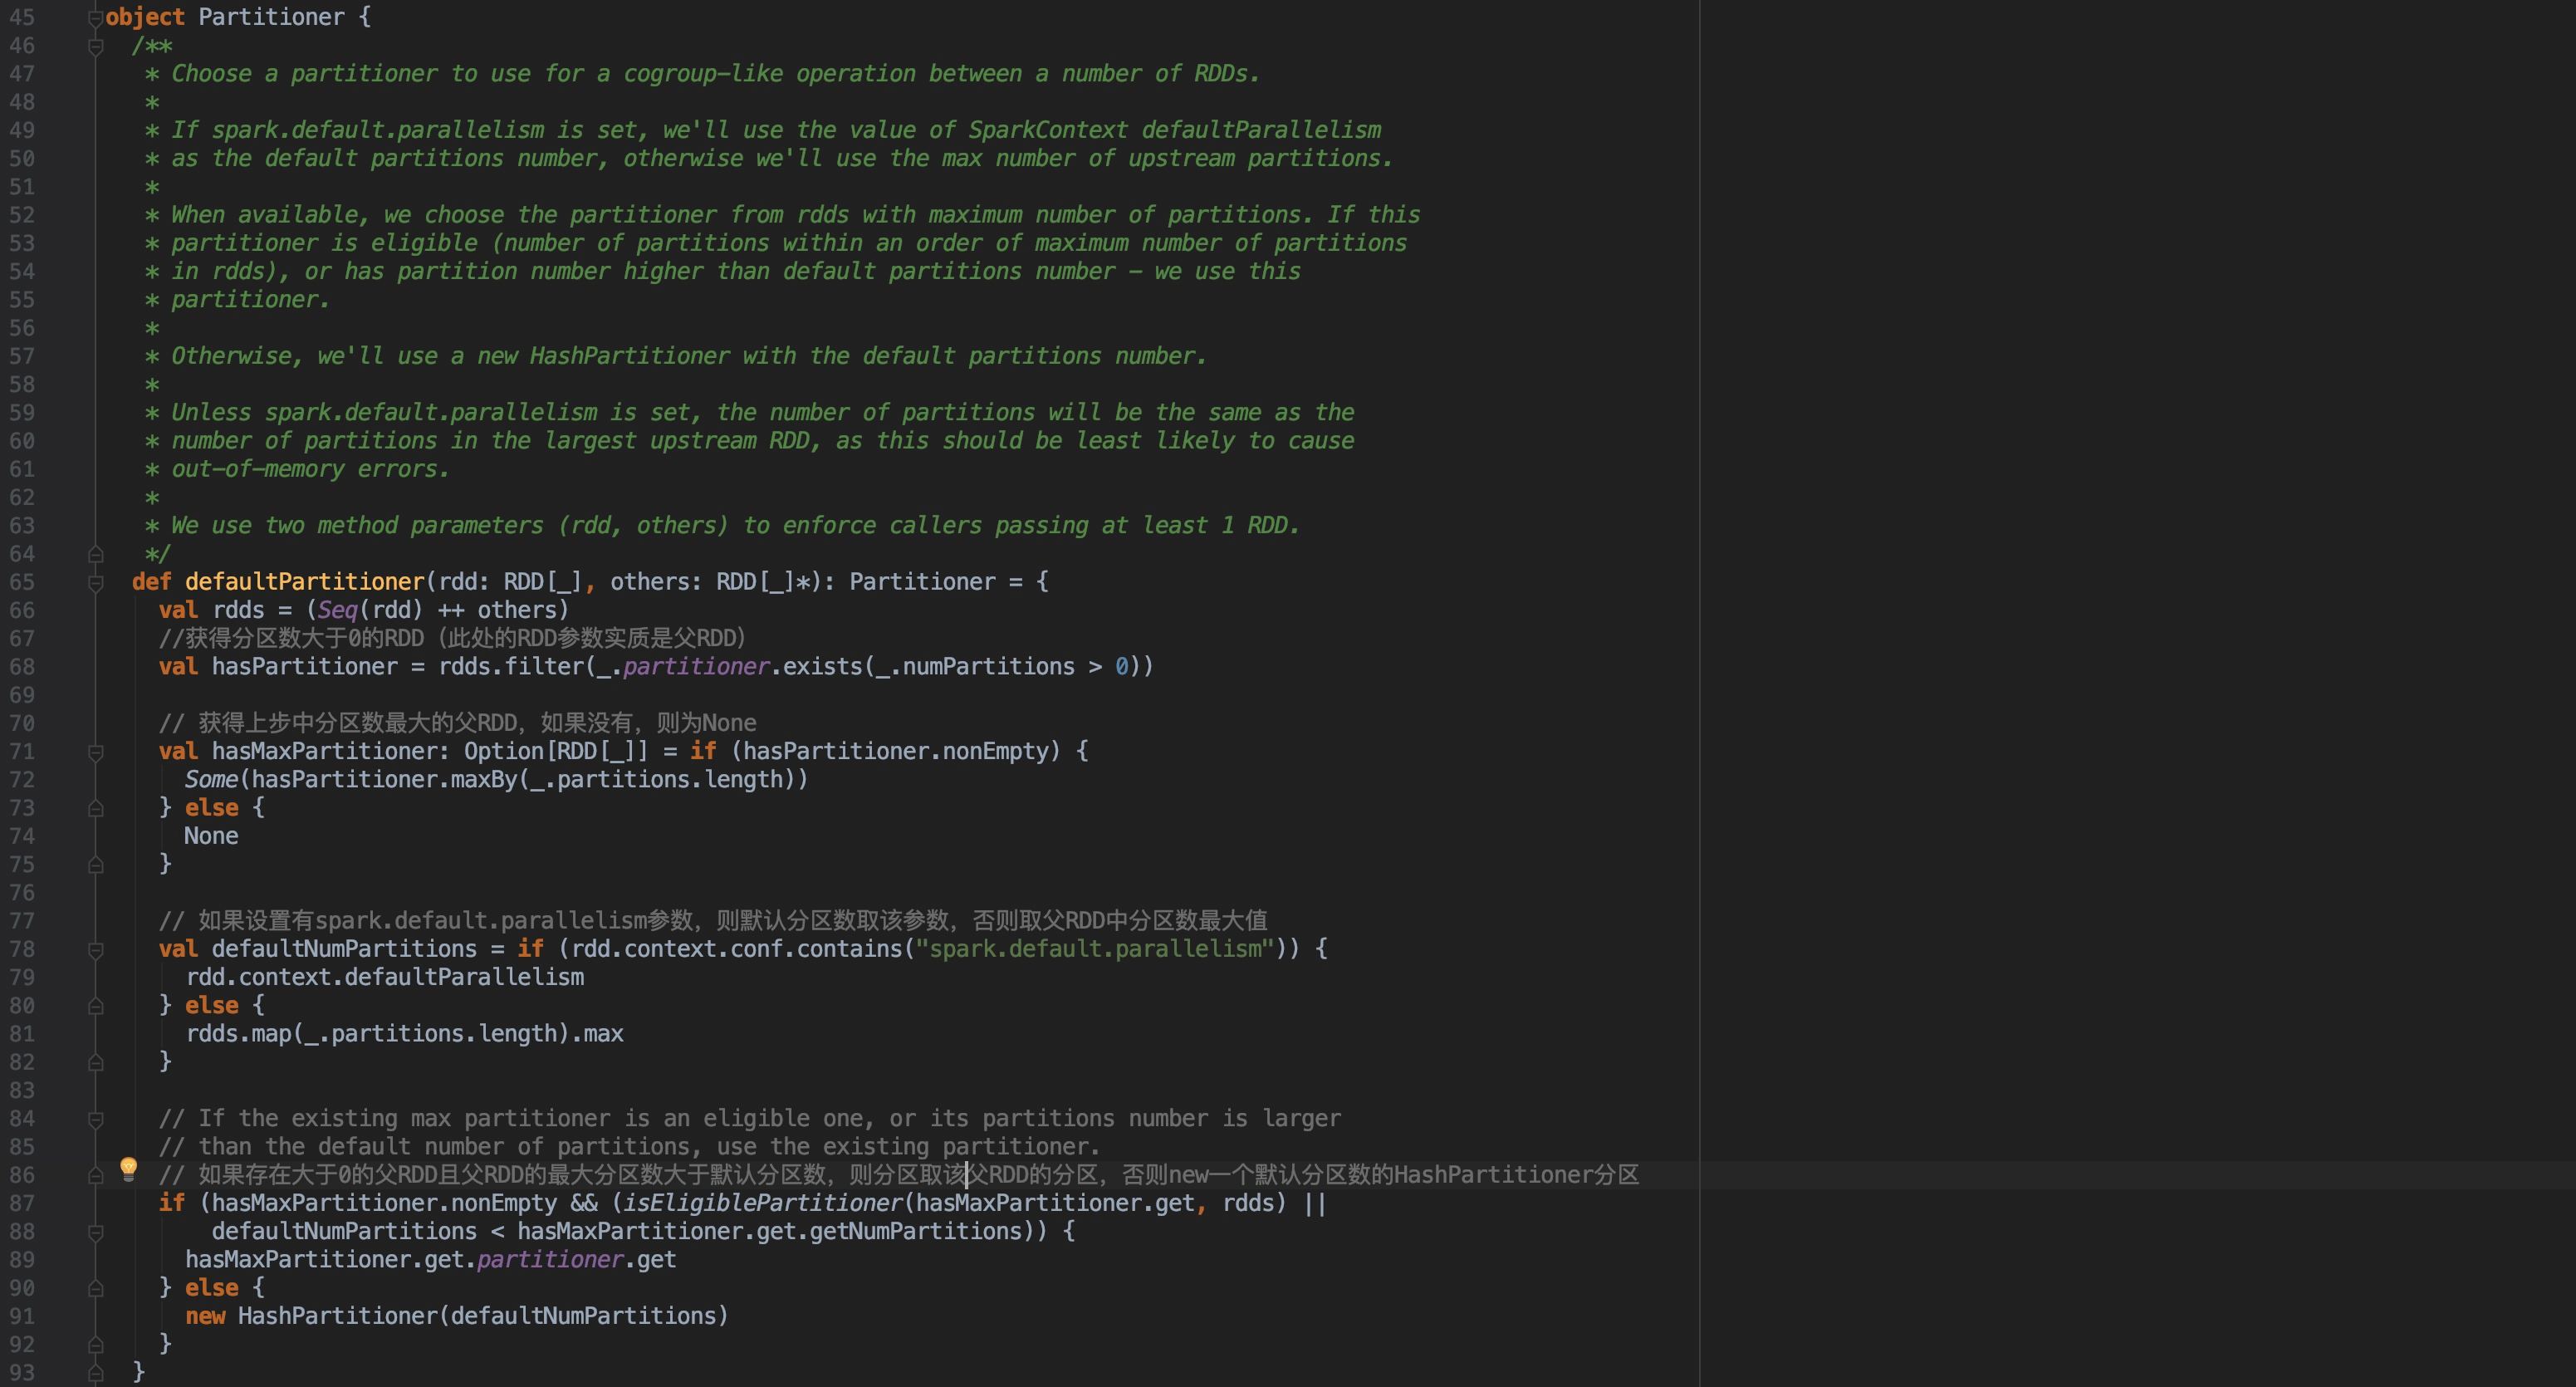Click 'hasPartitioner' variable declaration on line 68
The height and width of the screenshot is (1387, 2576).
[305, 667]
